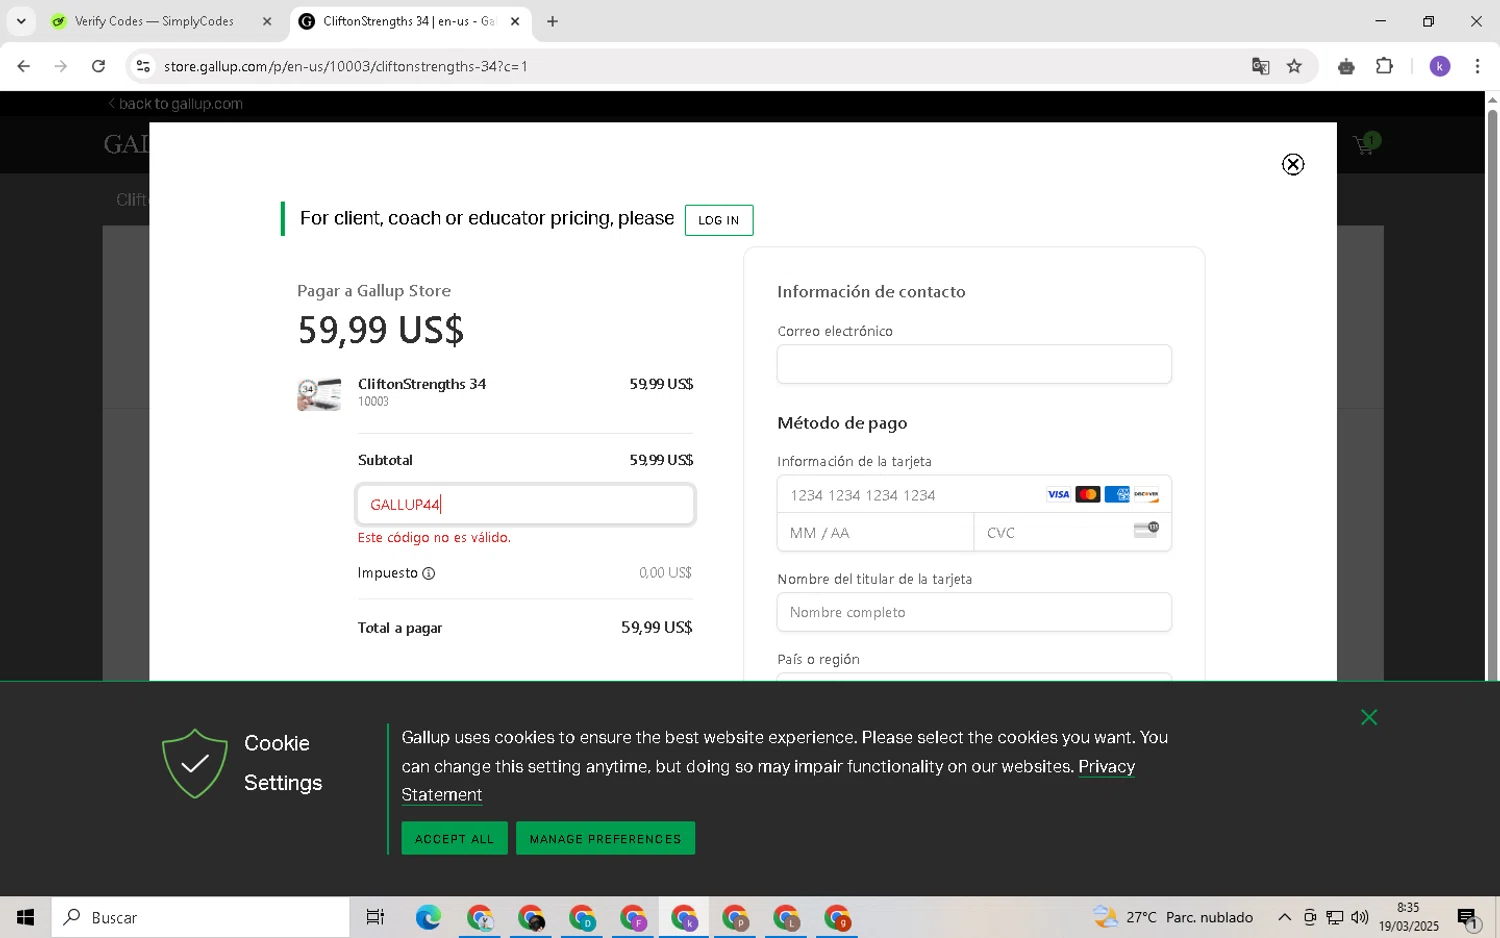Click the Nombre completo cardholder field
1500x938 pixels.
974,612
